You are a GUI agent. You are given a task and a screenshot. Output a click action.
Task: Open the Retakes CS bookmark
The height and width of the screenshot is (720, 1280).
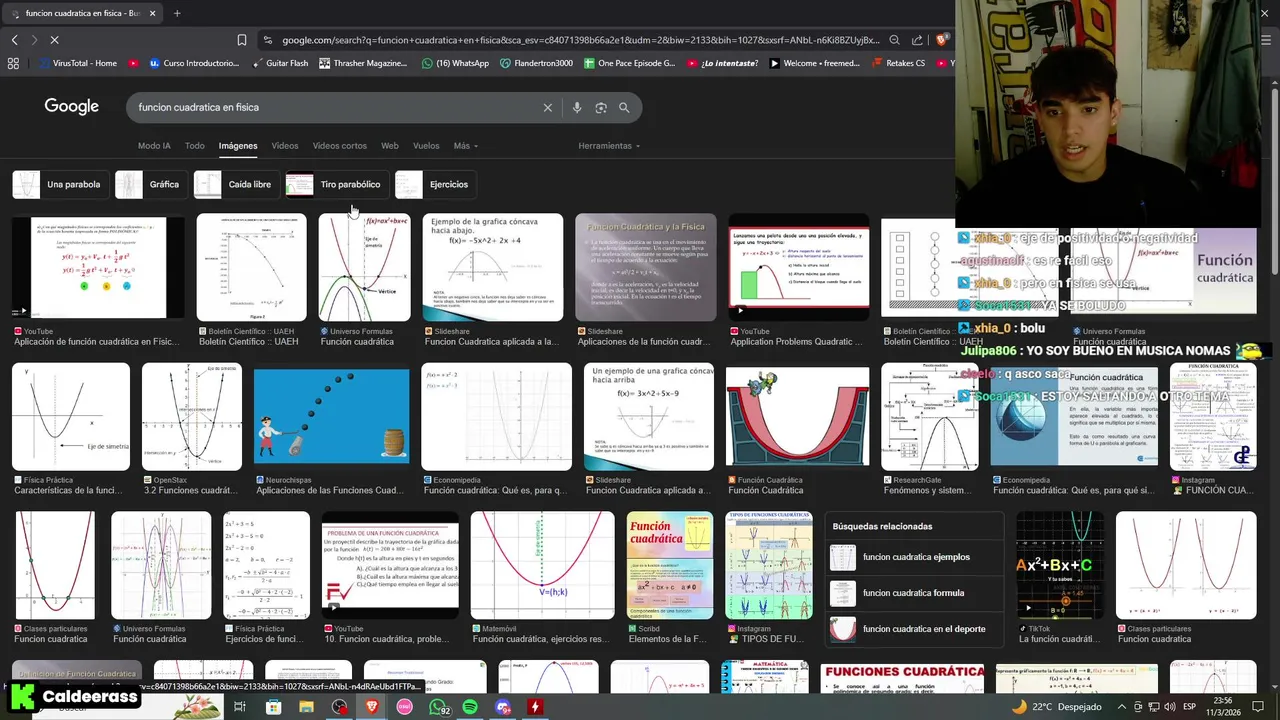click(898, 63)
